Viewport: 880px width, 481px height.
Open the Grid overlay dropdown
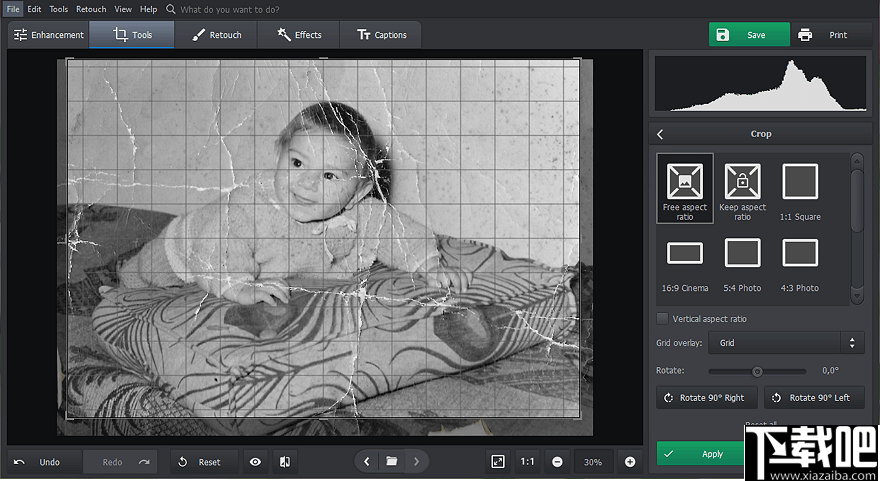coord(786,343)
